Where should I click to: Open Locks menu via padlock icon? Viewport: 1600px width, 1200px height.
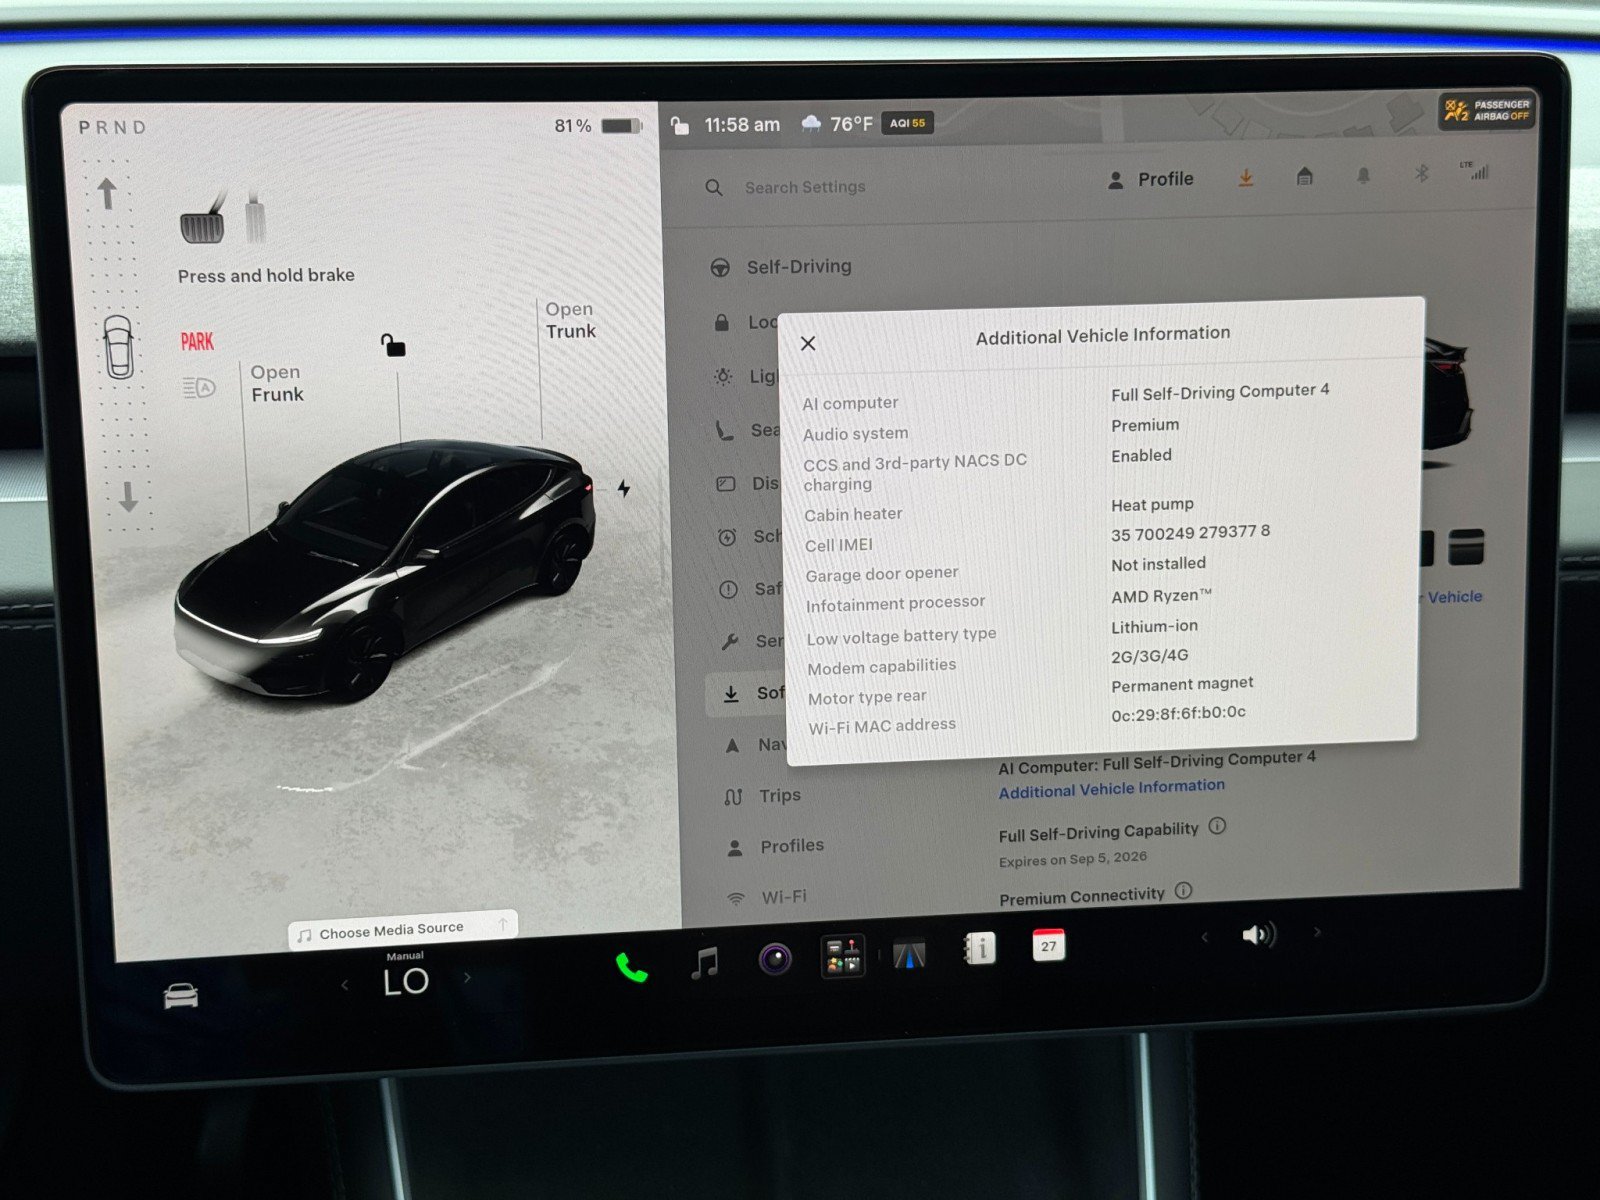click(x=722, y=323)
